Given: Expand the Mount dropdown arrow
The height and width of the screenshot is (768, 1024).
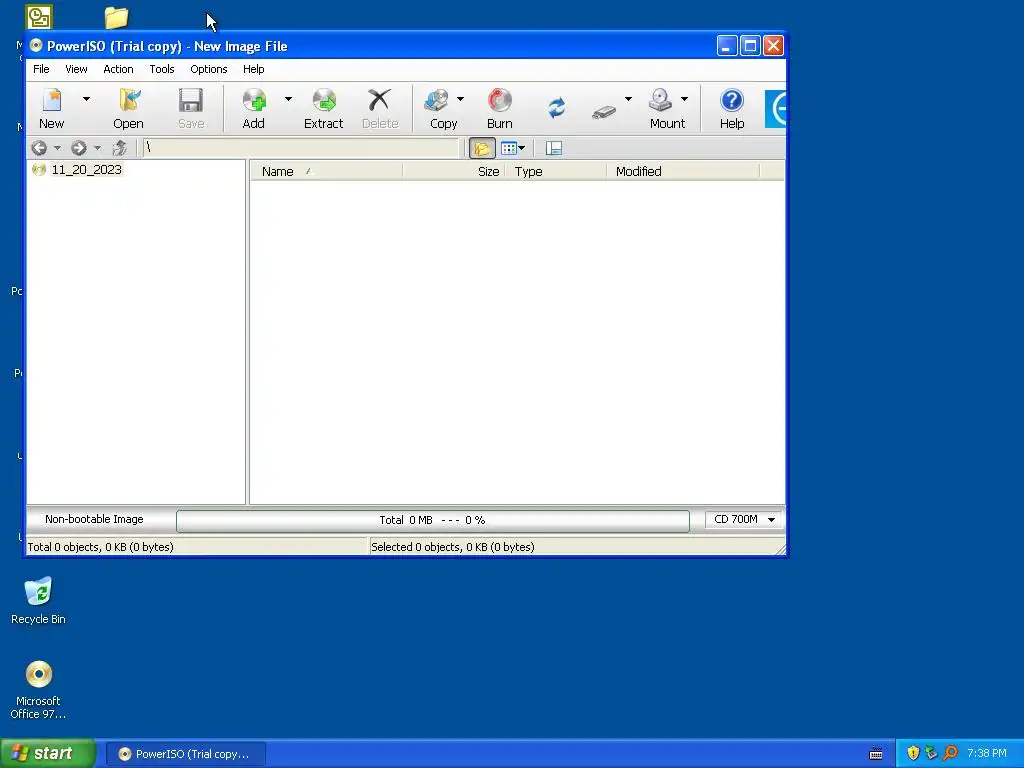Looking at the screenshot, I should click(x=684, y=99).
